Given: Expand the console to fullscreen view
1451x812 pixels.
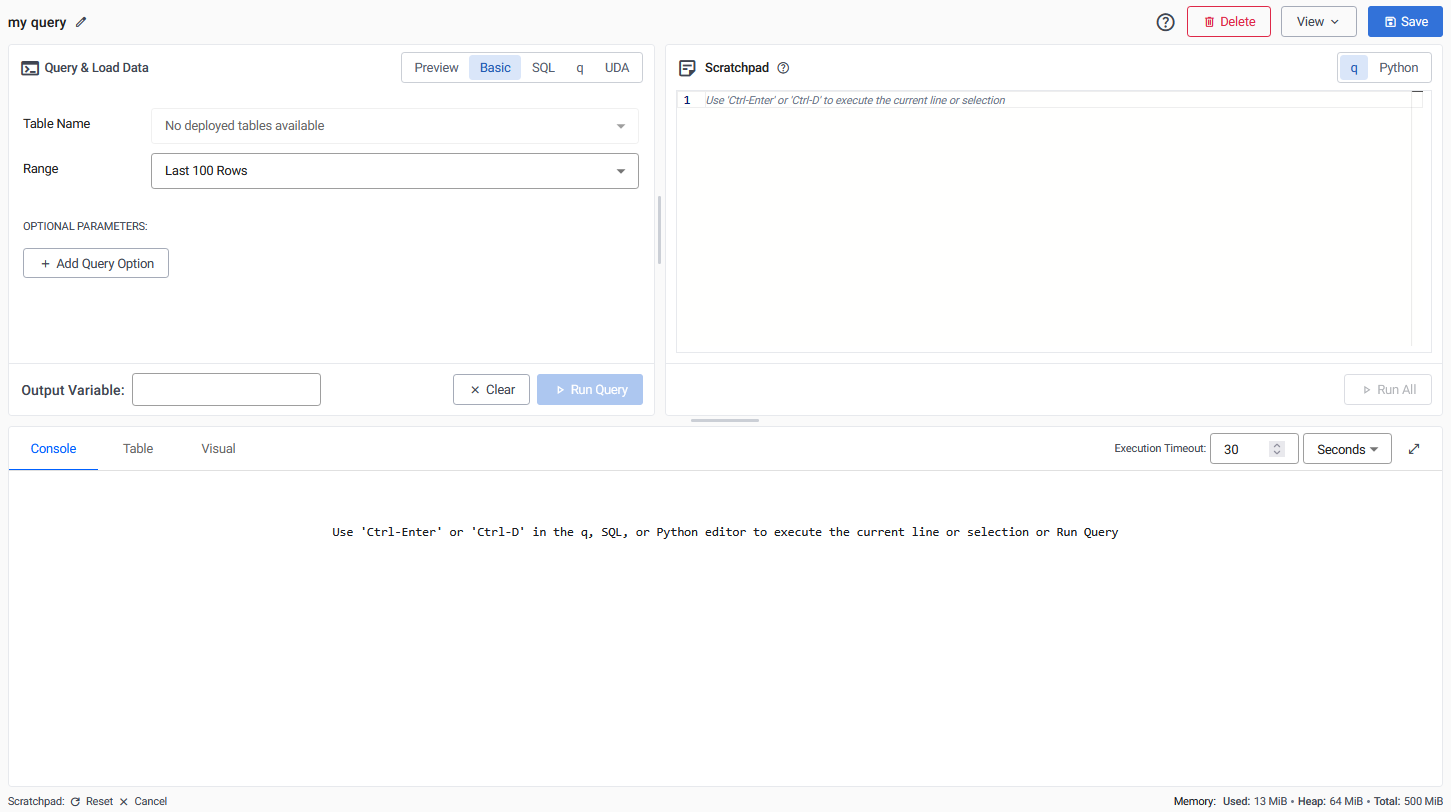Looking at the screenshot, I should coord(1414,448).
